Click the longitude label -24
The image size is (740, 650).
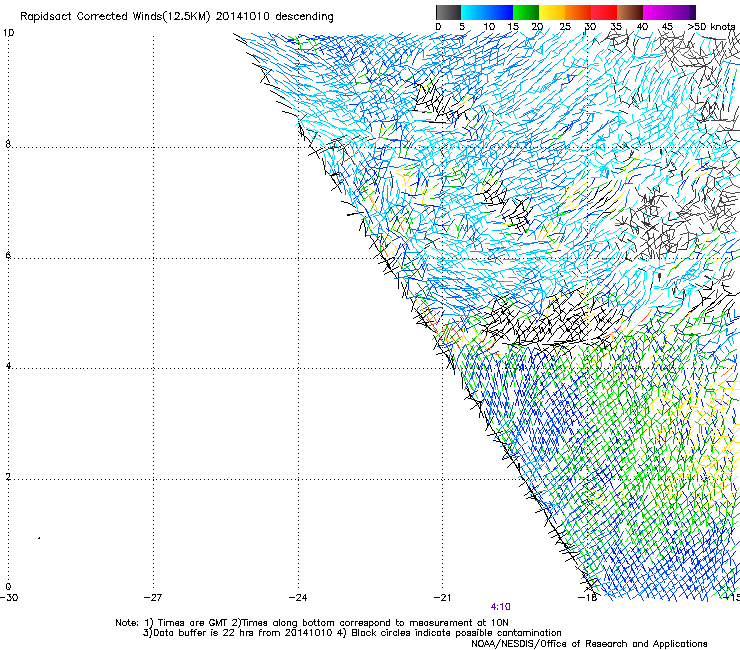click(298, 598)
